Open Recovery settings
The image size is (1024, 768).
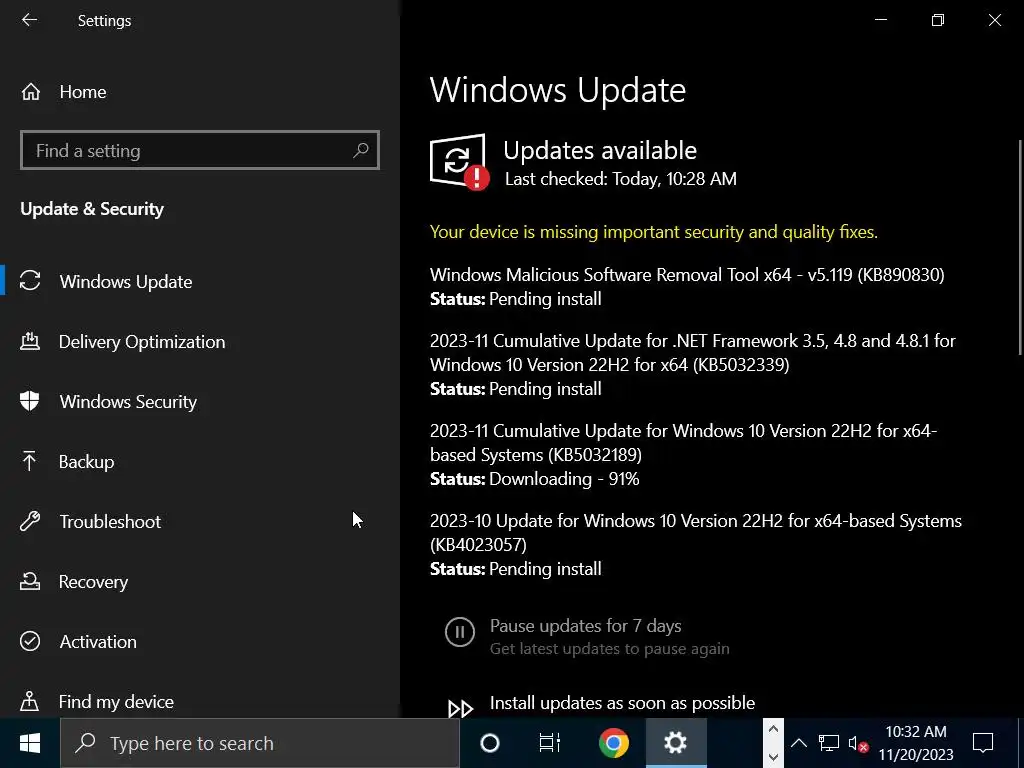point(93,582)
